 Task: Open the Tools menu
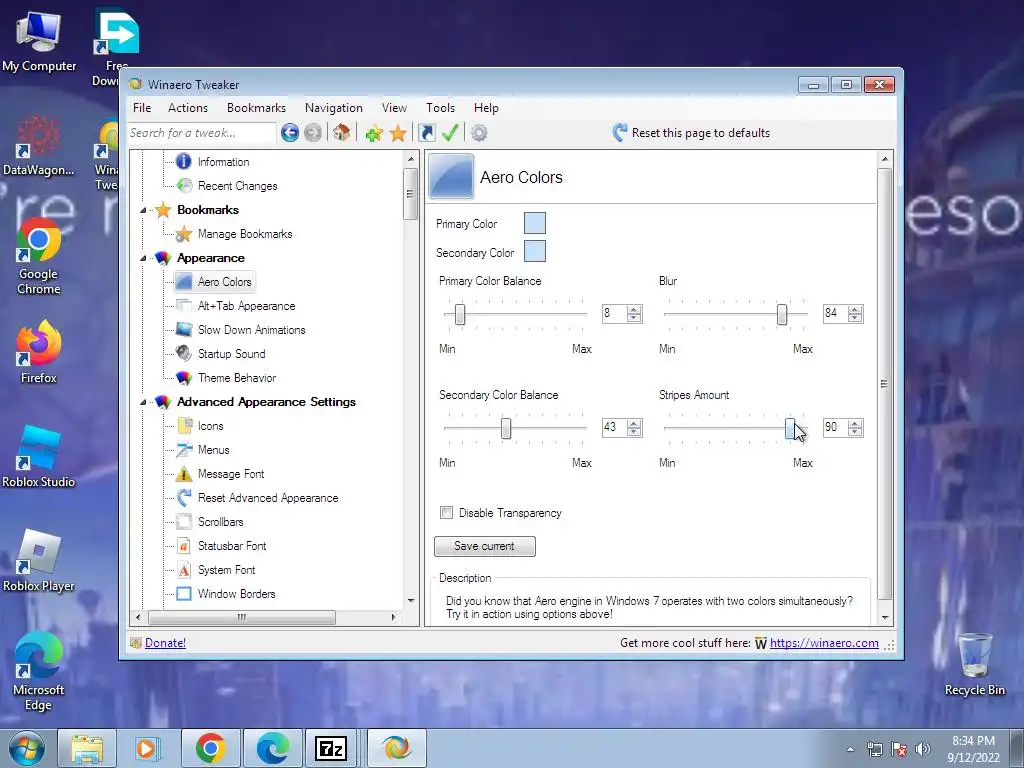[x=440, y=108]
